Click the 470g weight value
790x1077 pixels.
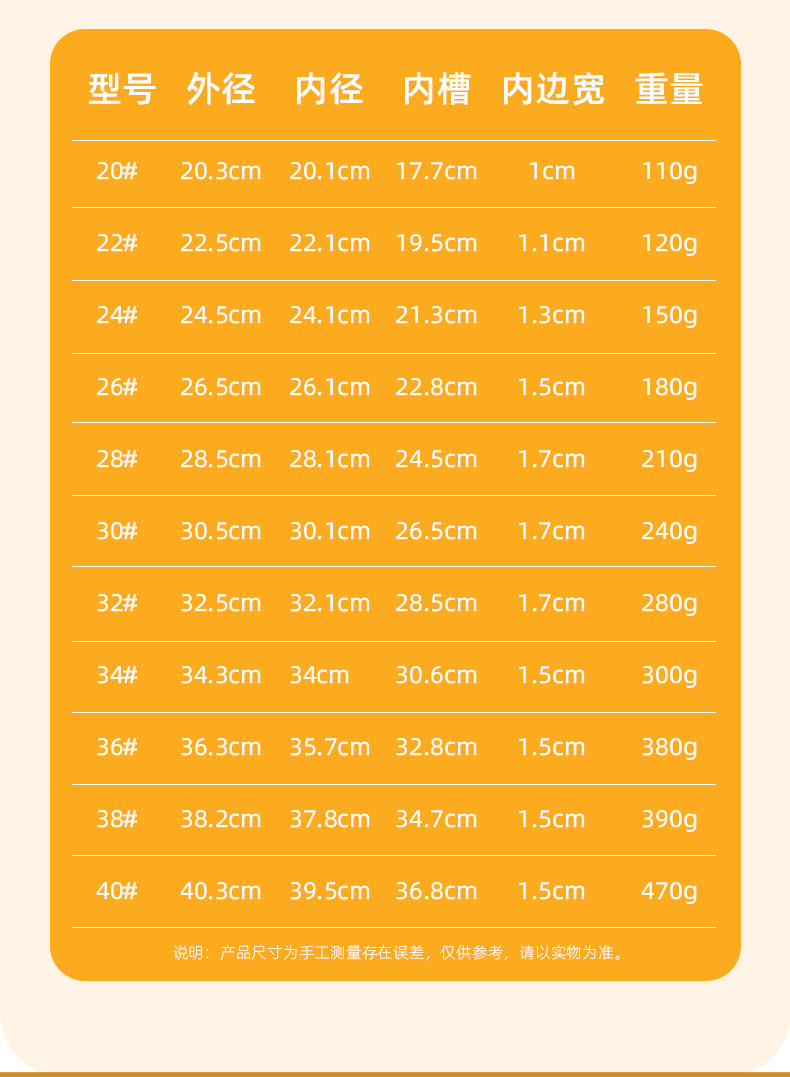click(669, 891)
